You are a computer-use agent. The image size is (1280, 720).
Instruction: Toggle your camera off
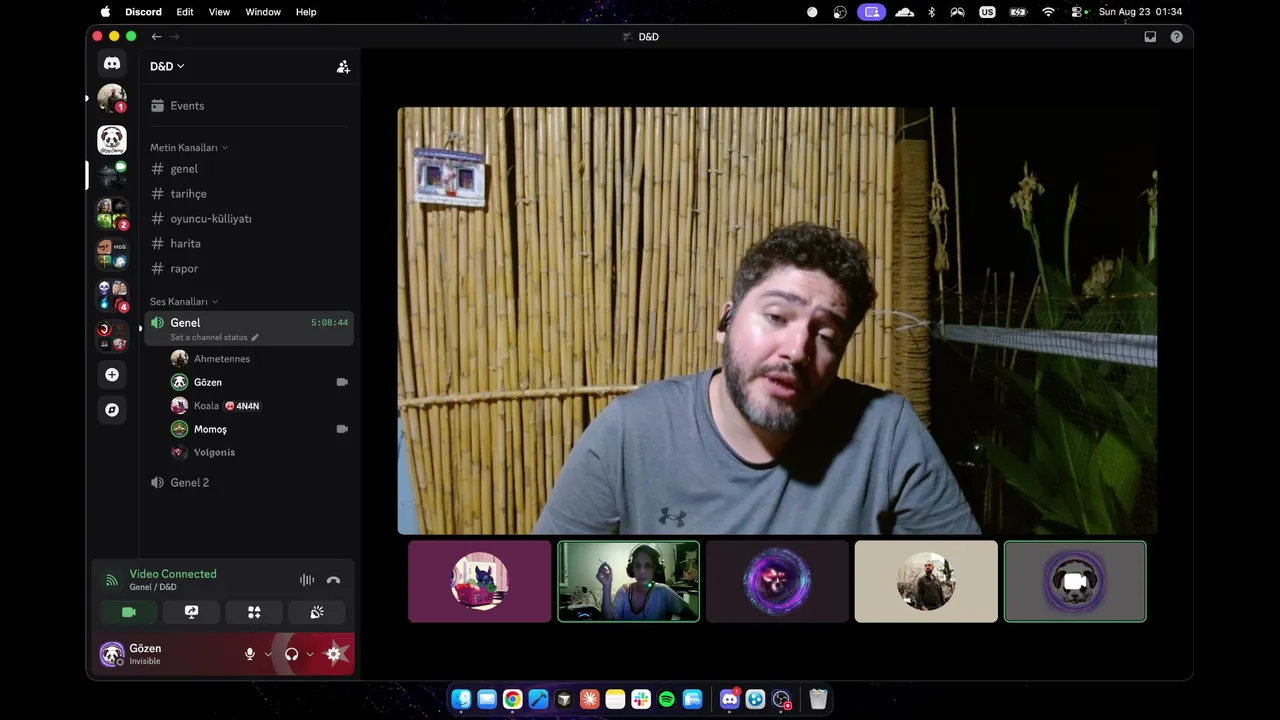point(129,612)
